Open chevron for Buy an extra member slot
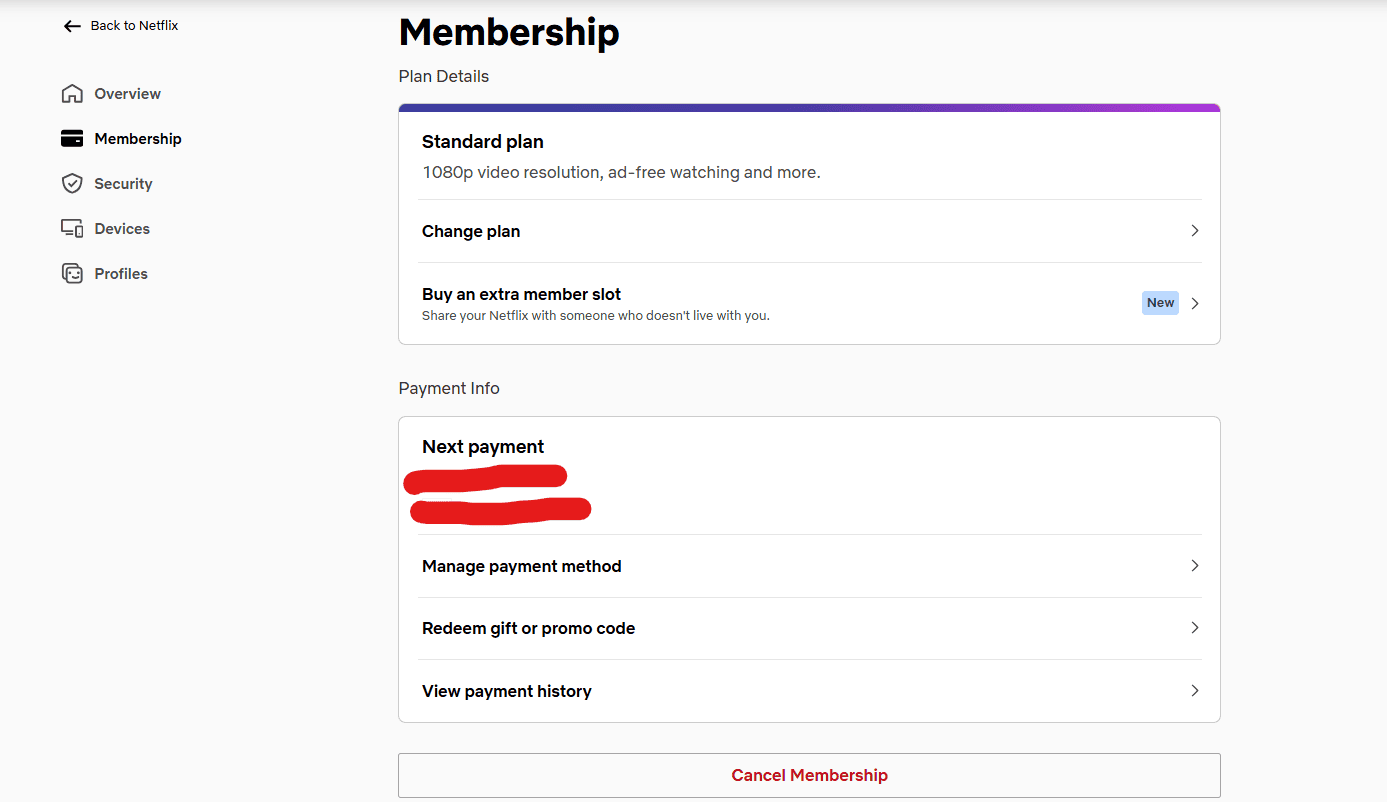This screenshot has width=1387, height=802. [x=1194, y=303]
